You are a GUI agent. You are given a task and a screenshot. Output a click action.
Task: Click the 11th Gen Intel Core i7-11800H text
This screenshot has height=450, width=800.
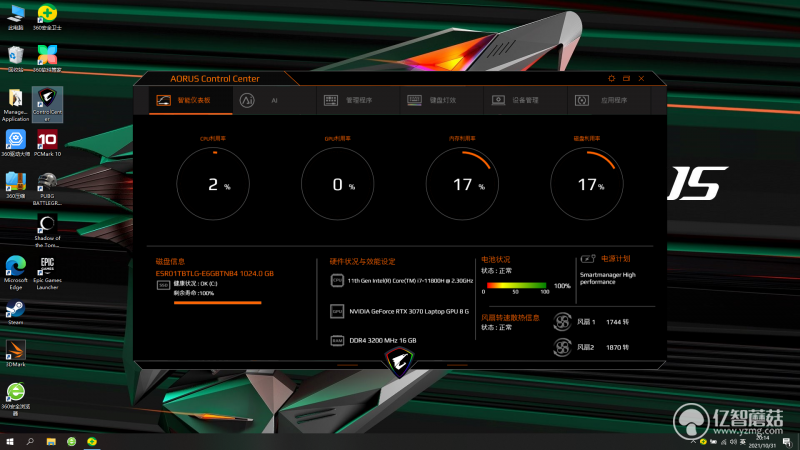coord(410,281)
